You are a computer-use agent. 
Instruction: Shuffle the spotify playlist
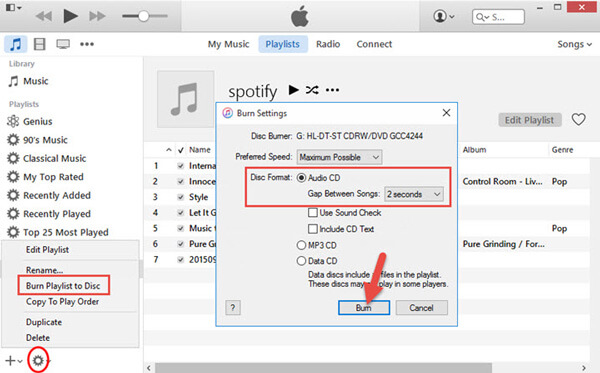tap(312, 90)
